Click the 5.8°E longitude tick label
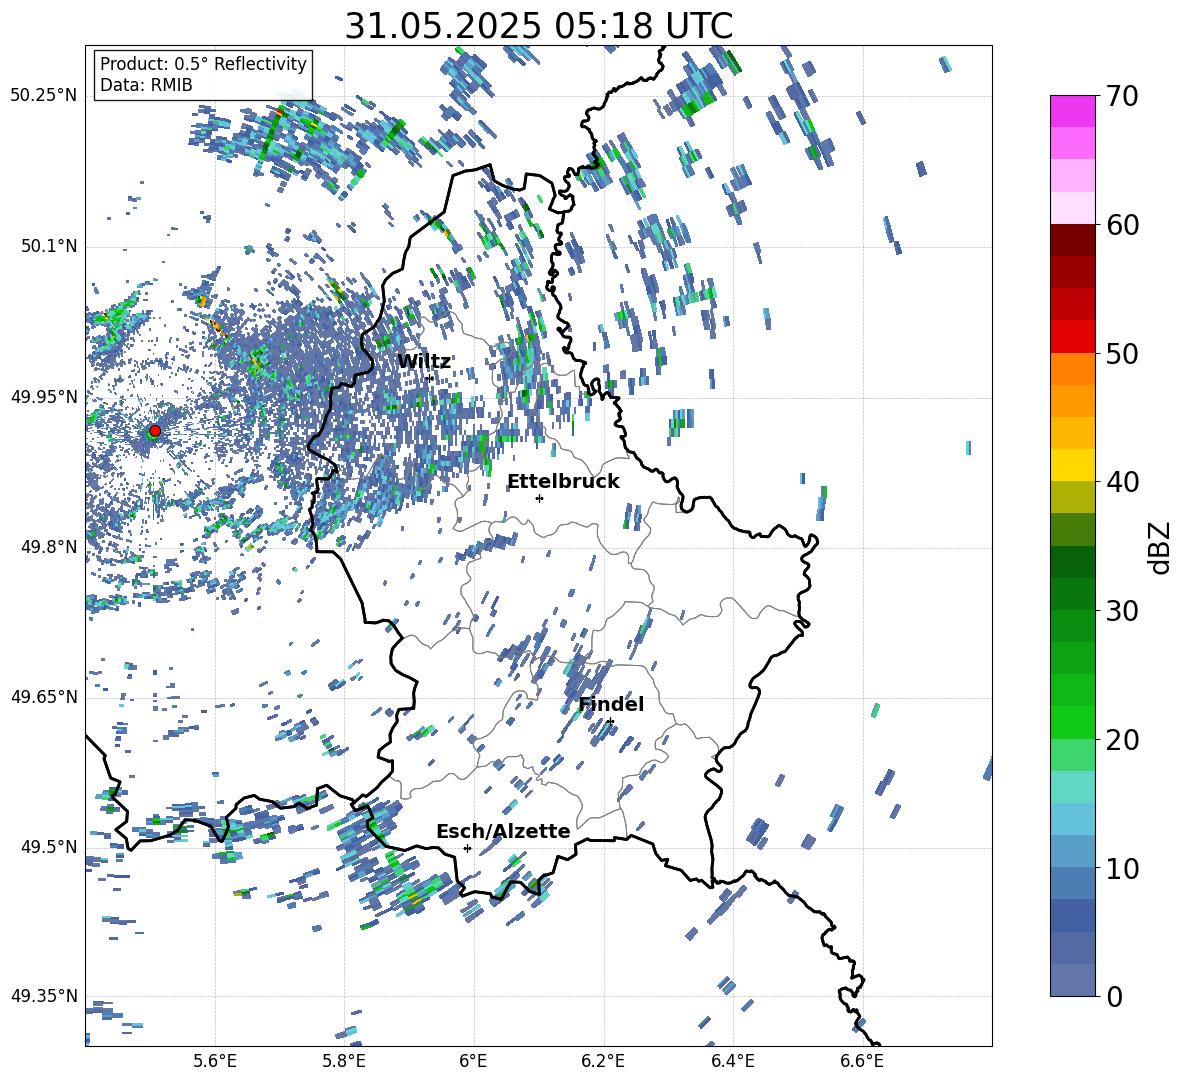Viewport: 1184px width, 1081px height. click(x=344, y=1061)
